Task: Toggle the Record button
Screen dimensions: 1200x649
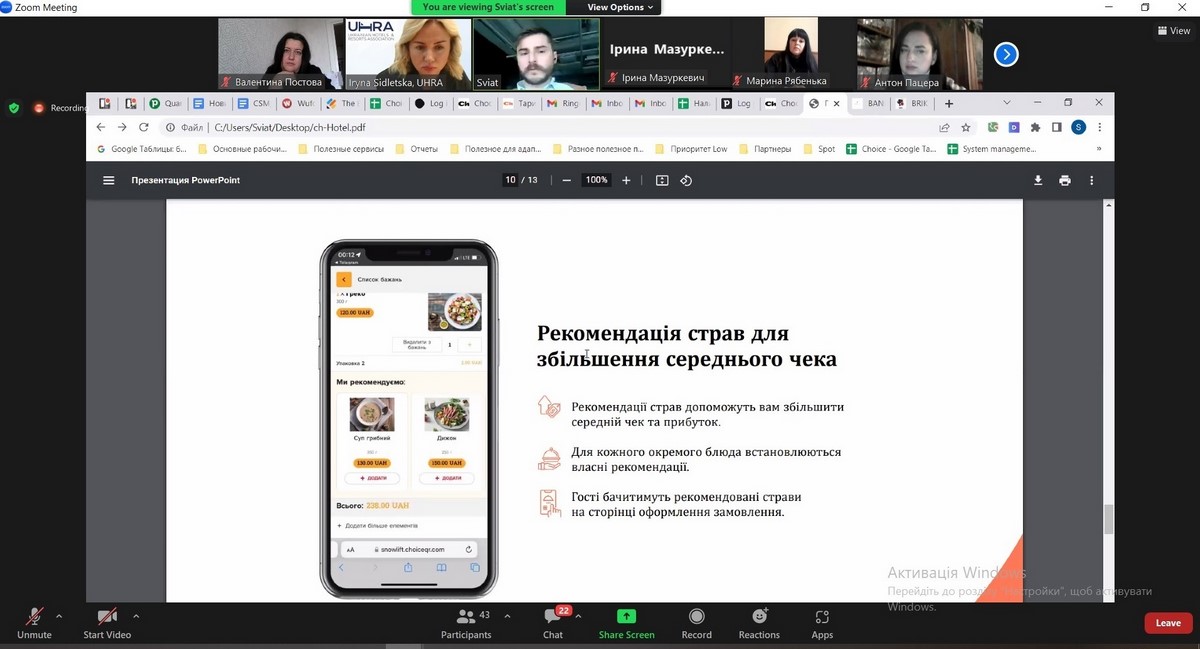Action: [696, 623]
